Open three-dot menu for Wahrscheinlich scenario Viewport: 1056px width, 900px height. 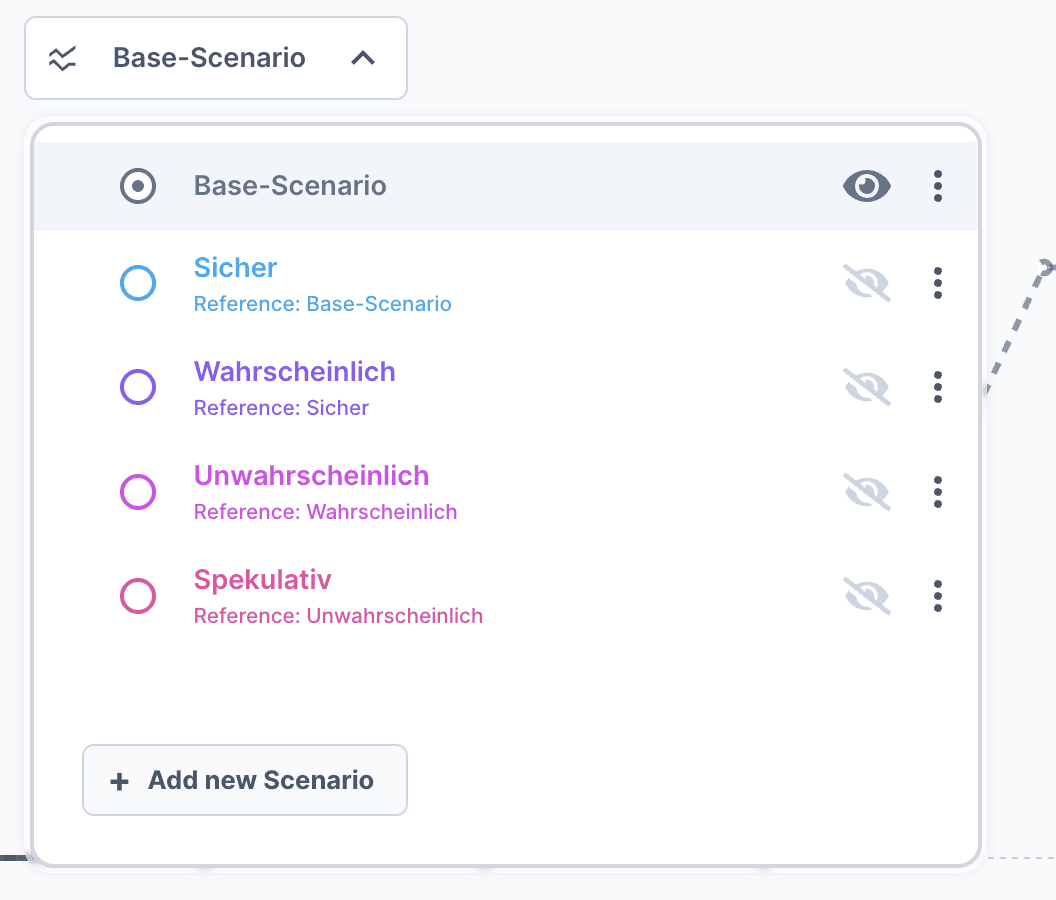(x=937, y=387)
